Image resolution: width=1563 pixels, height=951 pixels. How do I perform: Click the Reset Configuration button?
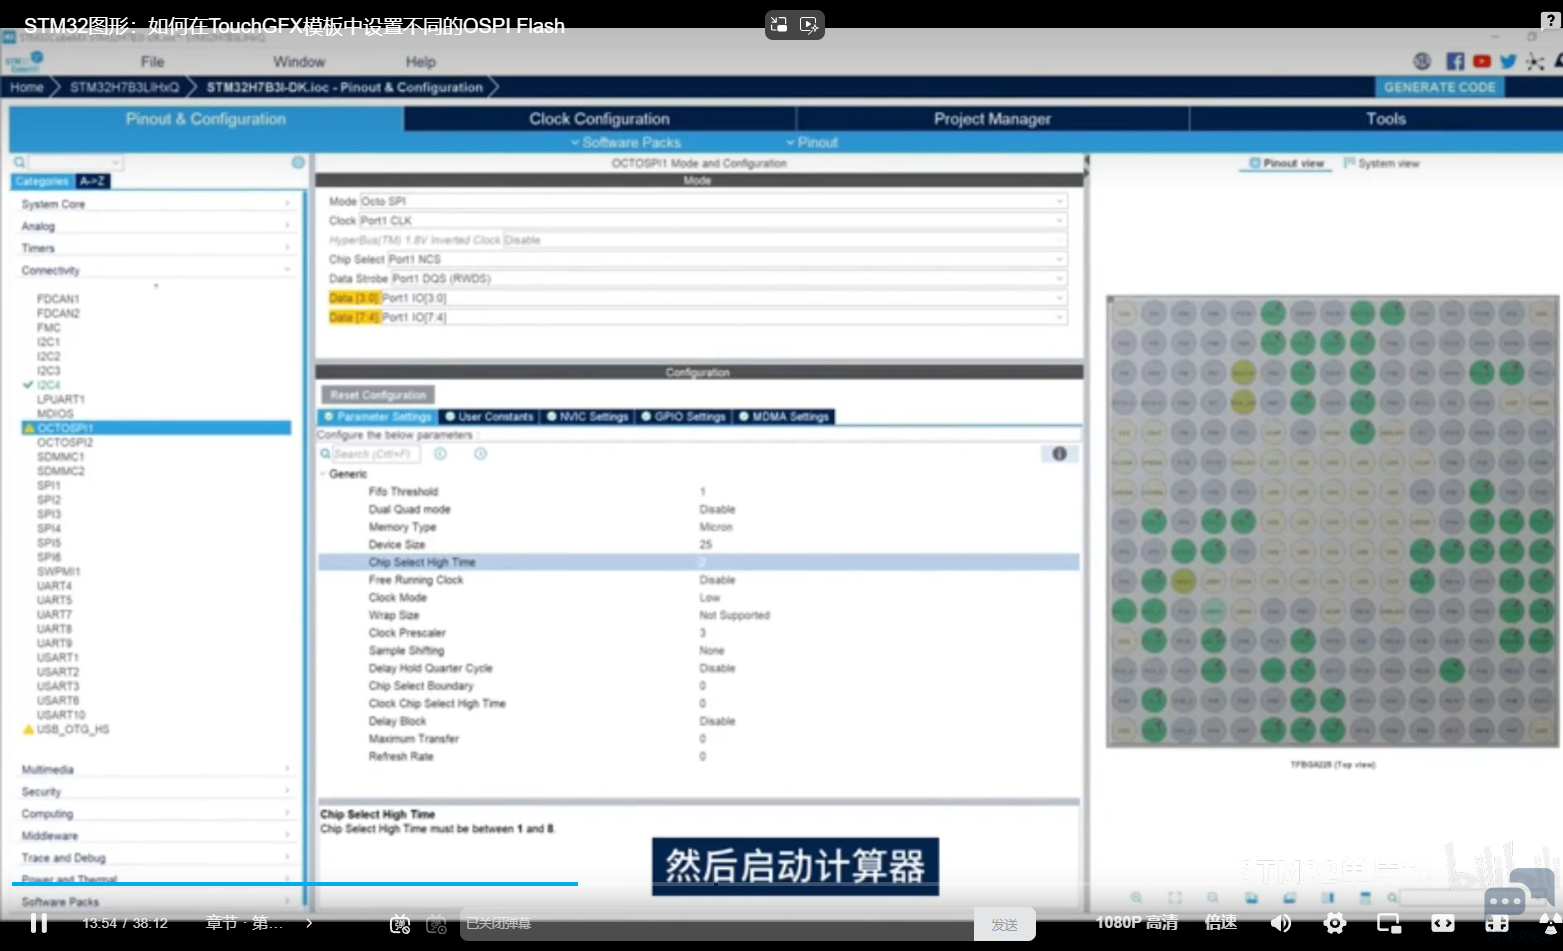tap(378, 395)
